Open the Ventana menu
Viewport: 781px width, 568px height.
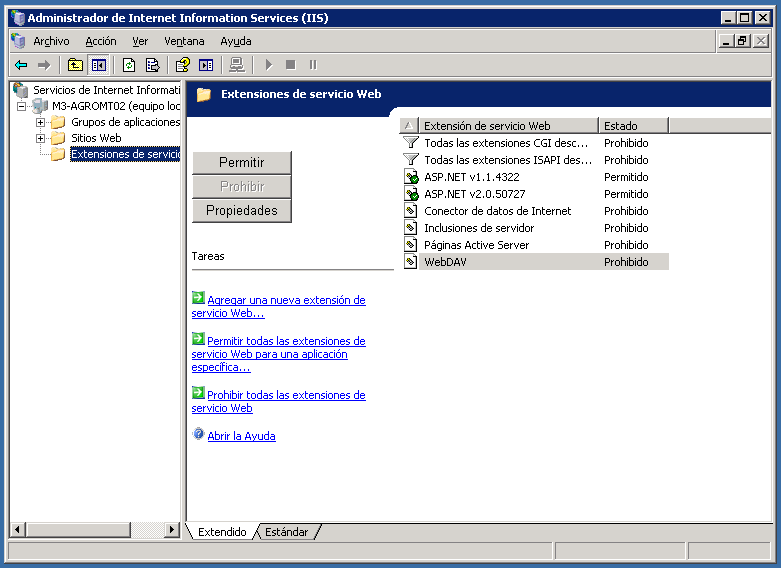(x=184, y=41)
